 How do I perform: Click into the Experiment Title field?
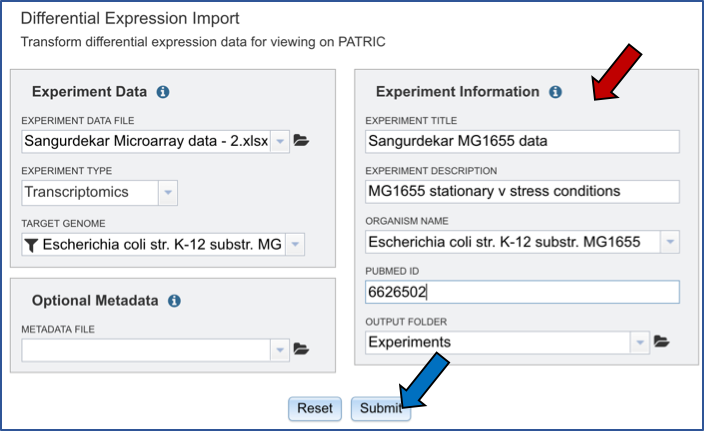(521, 141)
